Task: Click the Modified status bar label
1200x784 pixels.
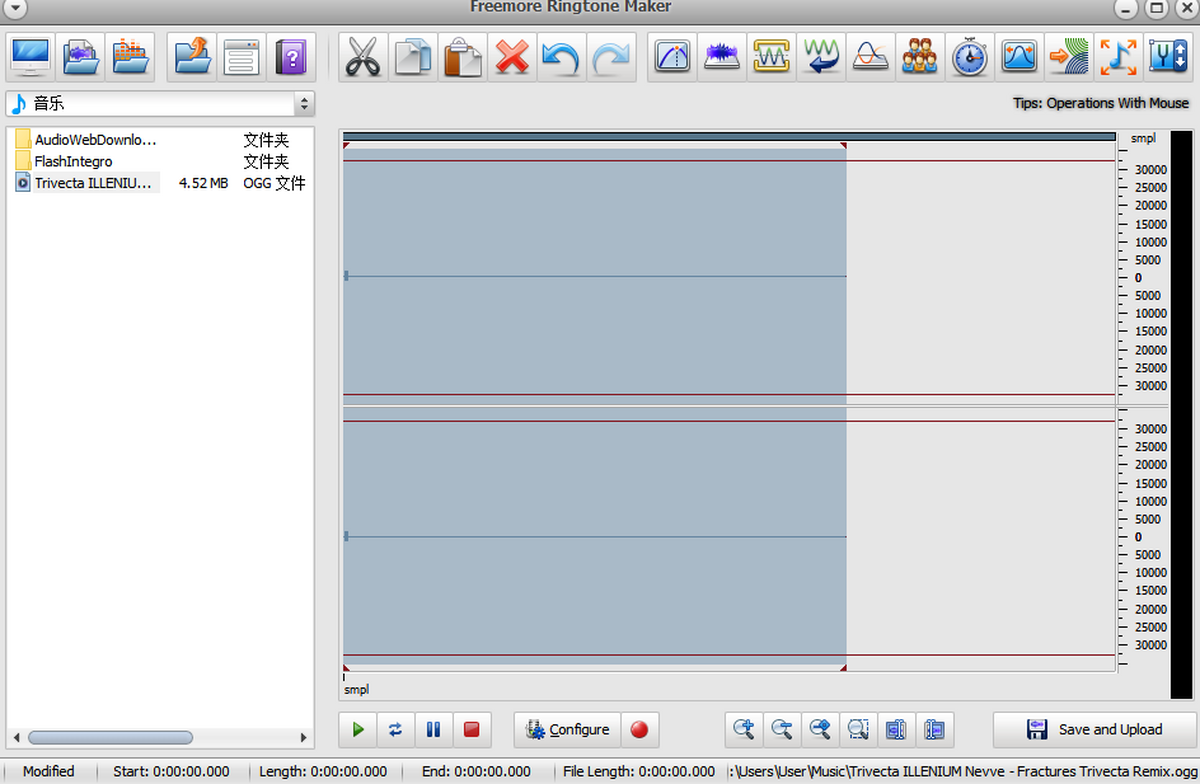Action: (x=49, y=771)
